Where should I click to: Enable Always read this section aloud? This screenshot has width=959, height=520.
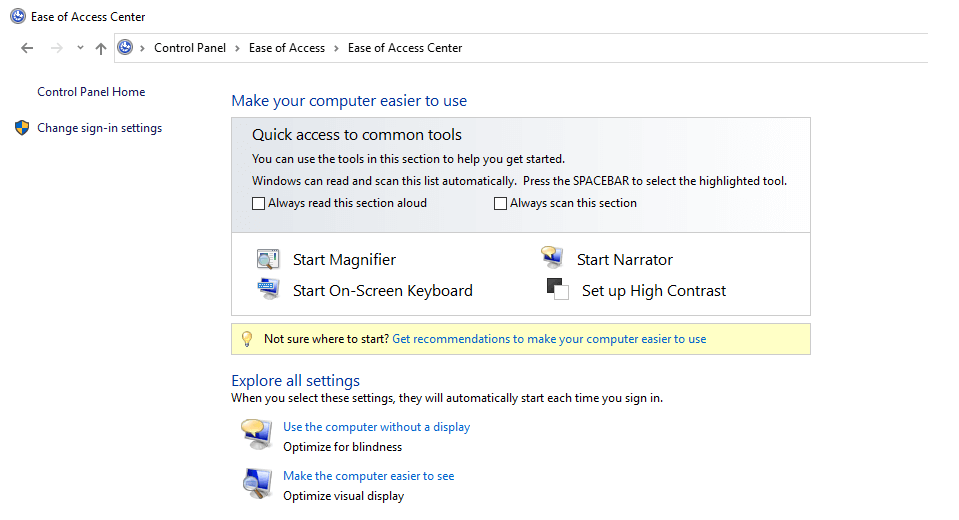(259, 203)
